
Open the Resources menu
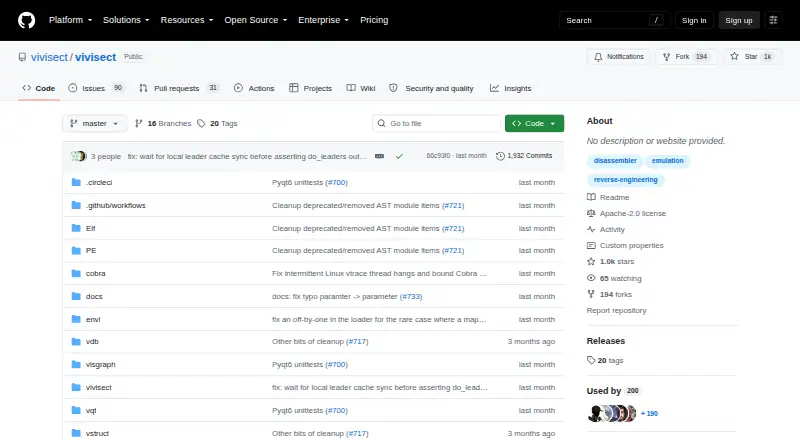187,20
